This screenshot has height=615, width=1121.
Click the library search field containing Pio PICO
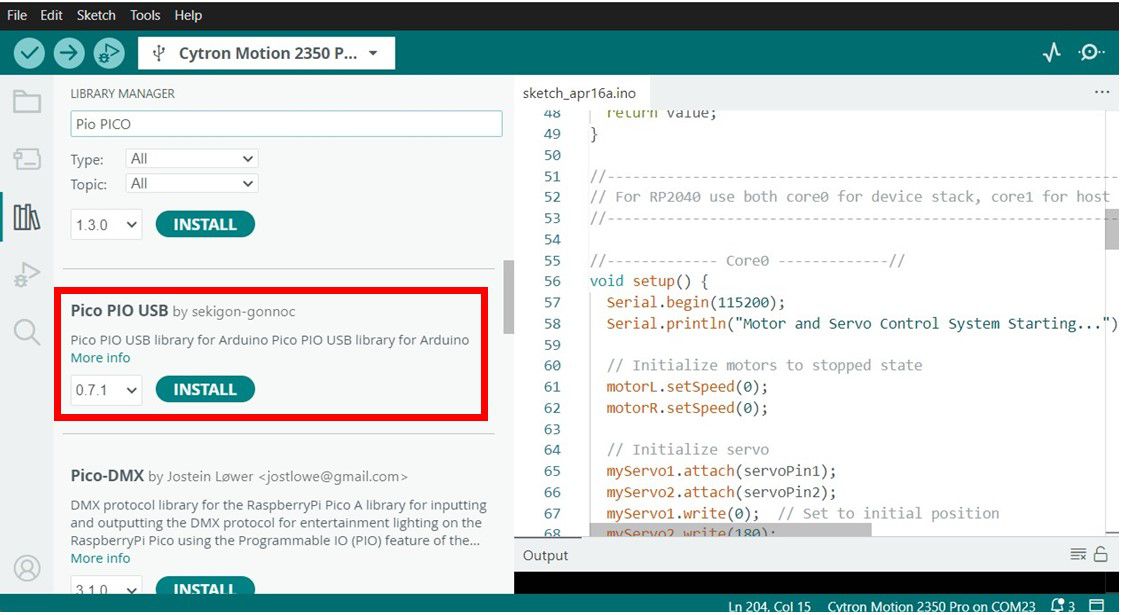[286, 124]
